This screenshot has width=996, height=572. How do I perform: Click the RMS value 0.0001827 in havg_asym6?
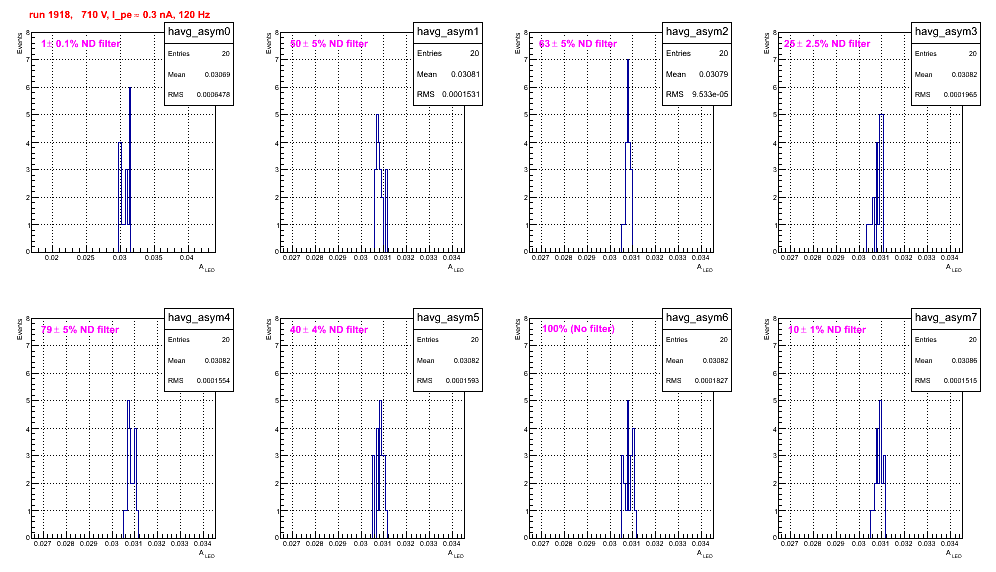click(711, 381)
